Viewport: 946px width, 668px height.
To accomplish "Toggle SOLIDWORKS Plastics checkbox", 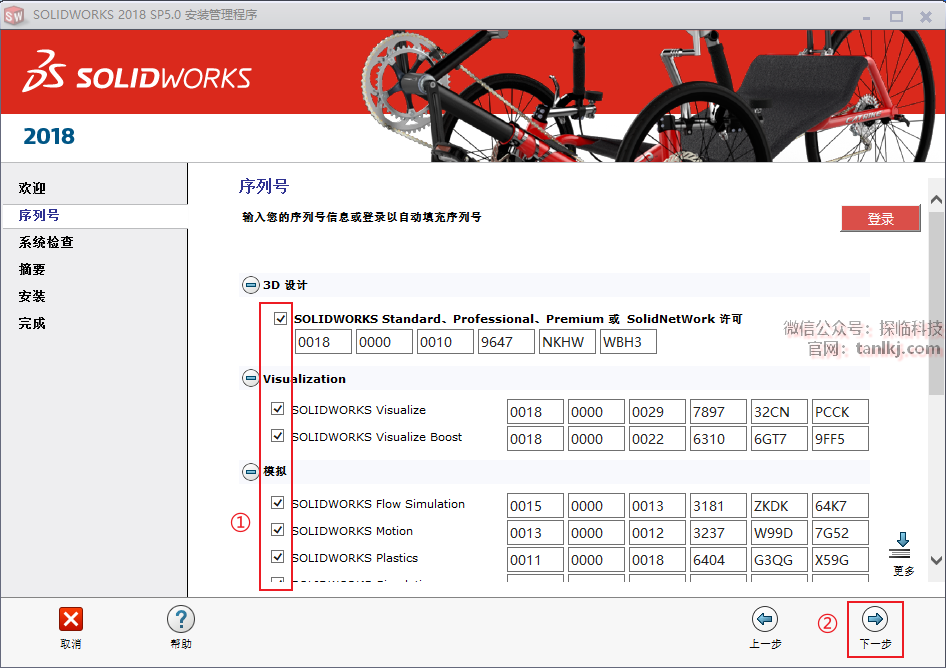I will pos(278,556).
